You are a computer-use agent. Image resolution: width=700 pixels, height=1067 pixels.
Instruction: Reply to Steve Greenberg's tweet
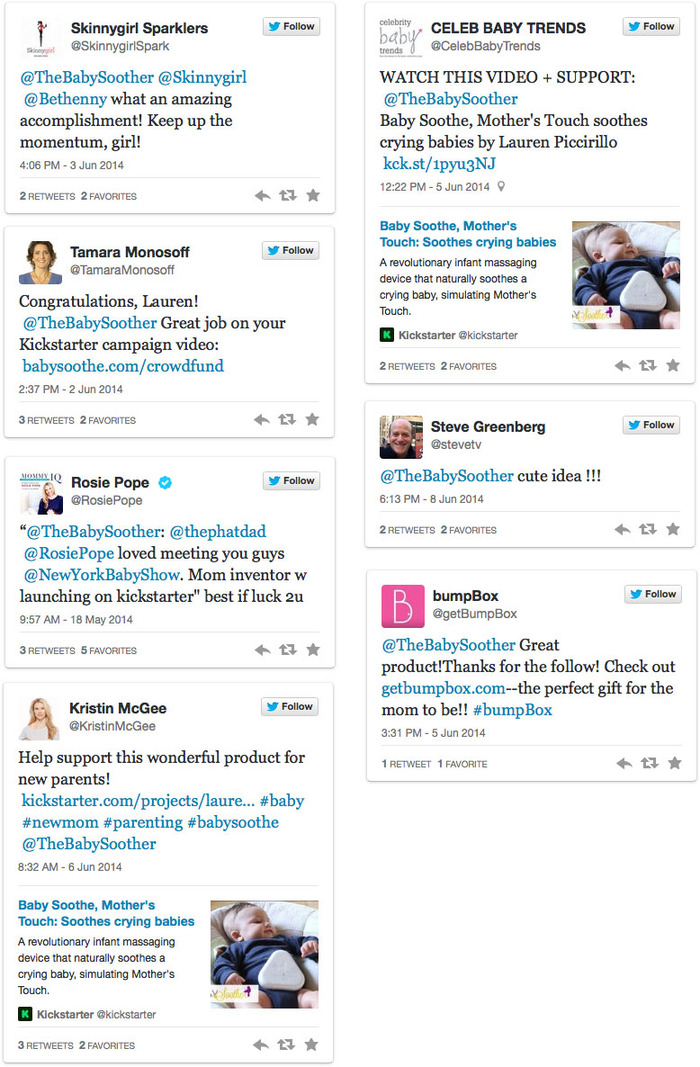click(622, 529)
